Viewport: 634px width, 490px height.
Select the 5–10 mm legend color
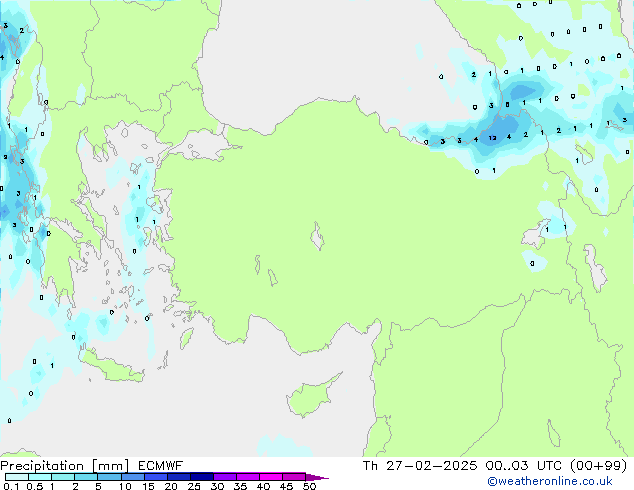pyautogui.click(x=109, y=477)
